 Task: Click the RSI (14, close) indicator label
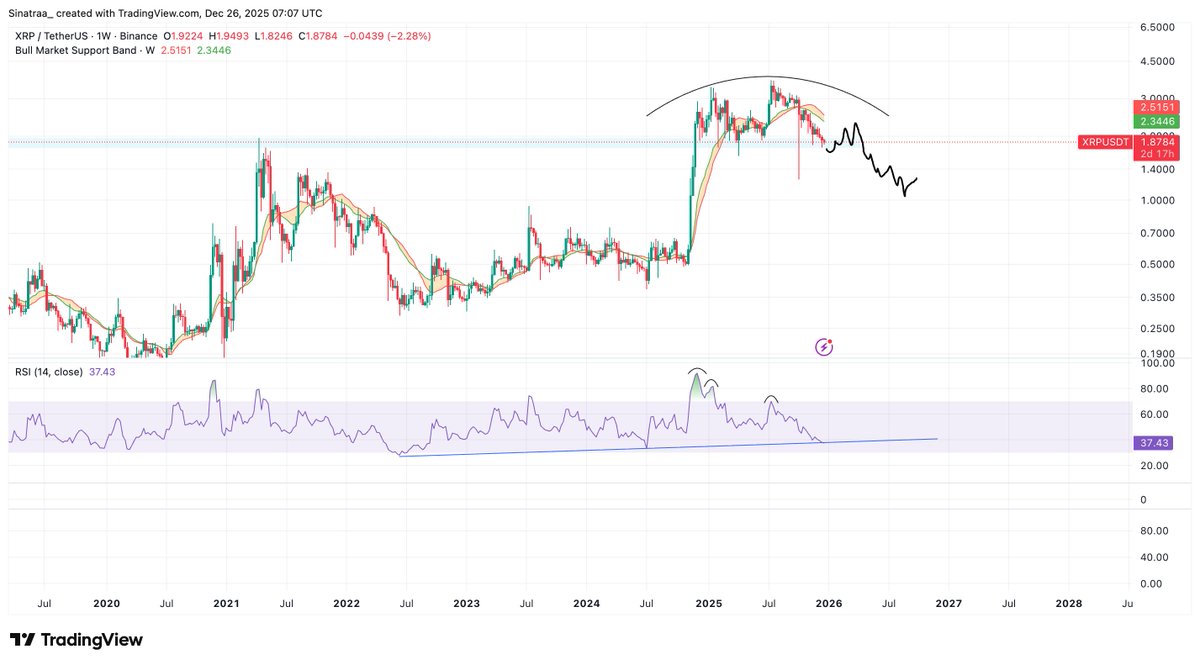[x=50, y=372]
